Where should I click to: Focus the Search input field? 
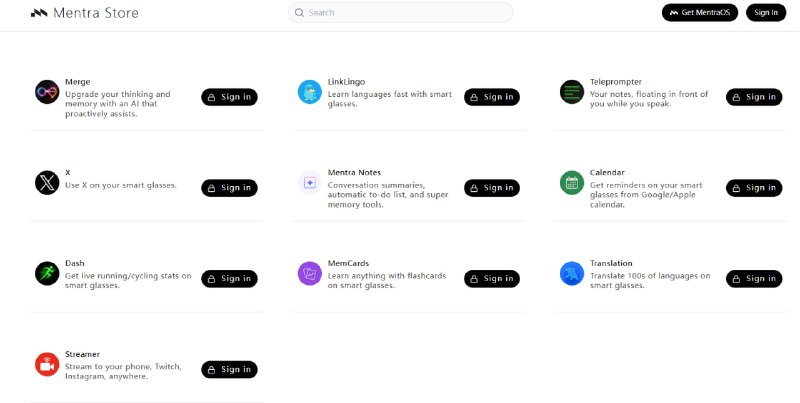pyautogui.click(x=405, y=13)
